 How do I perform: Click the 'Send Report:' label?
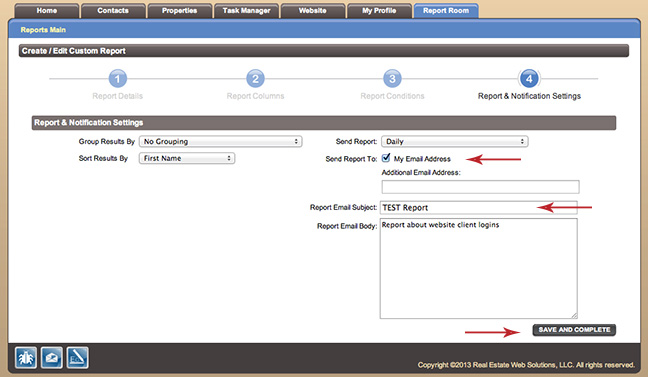coord(356,141)
